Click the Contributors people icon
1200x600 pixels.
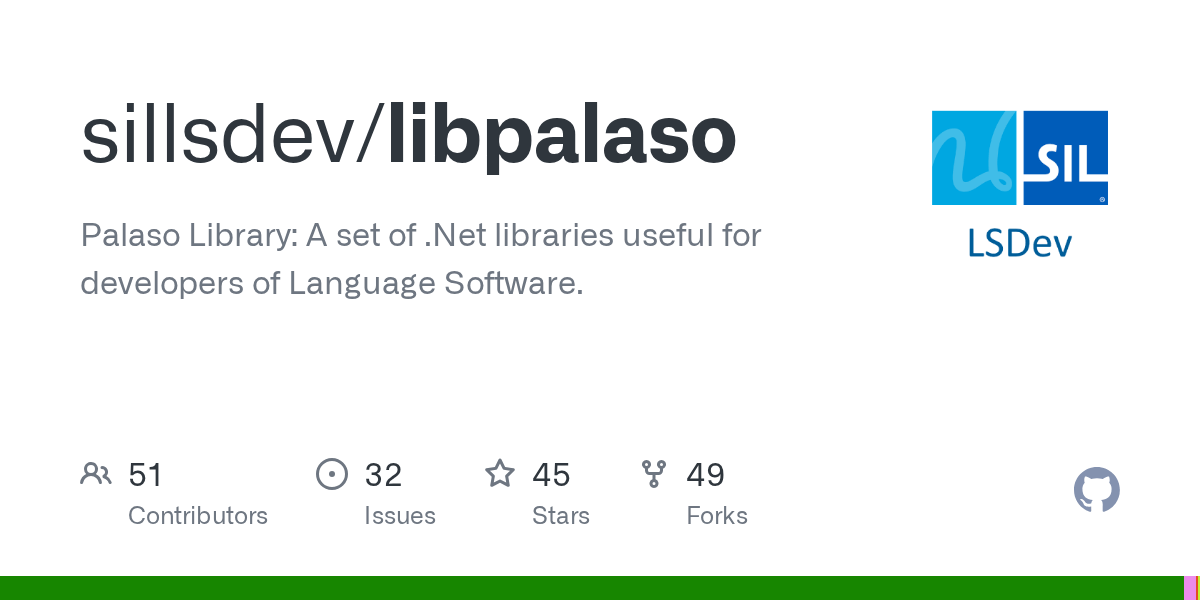pyautogui.click(x=96, y=474)
